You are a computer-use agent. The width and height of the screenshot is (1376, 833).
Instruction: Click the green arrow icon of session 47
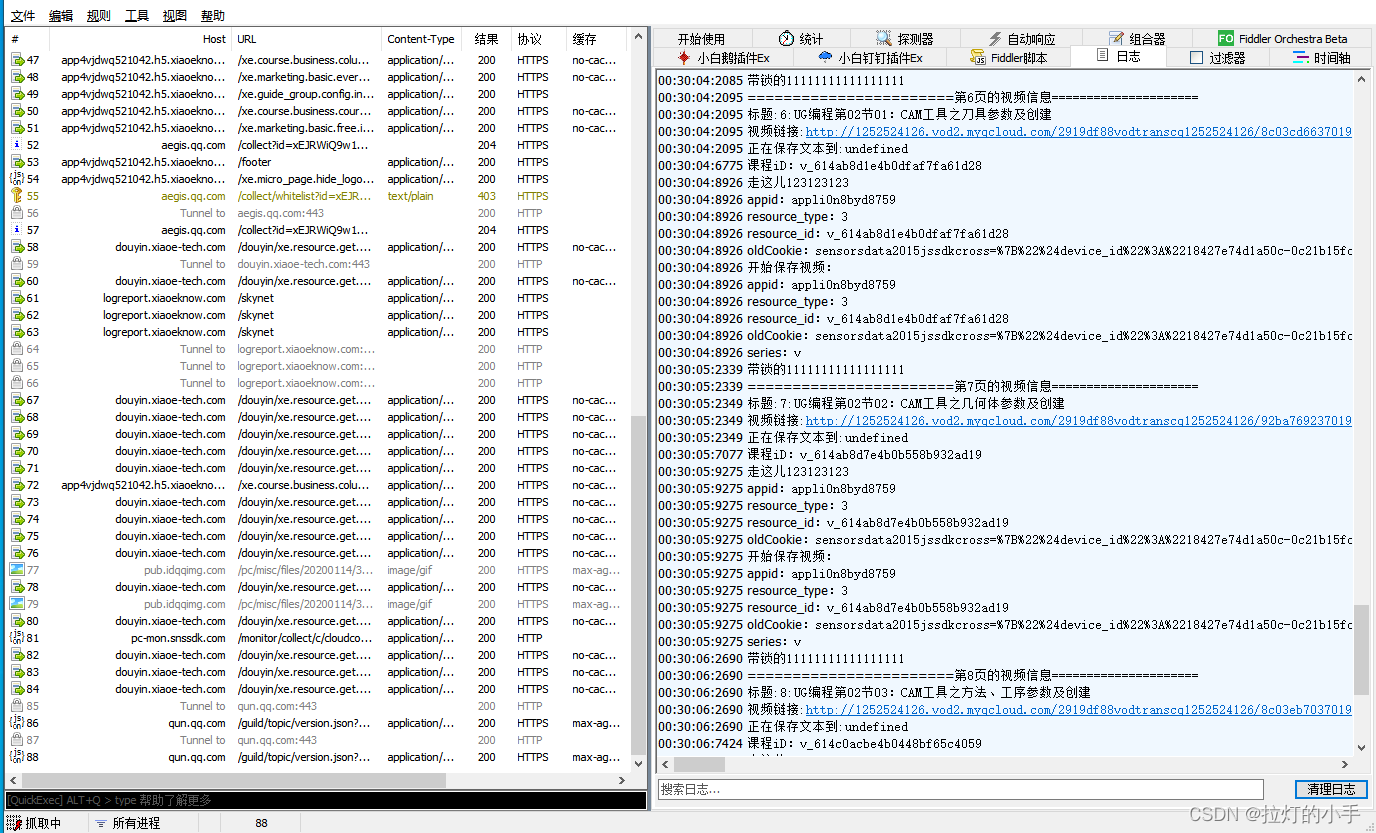click(x=17, y=60)
